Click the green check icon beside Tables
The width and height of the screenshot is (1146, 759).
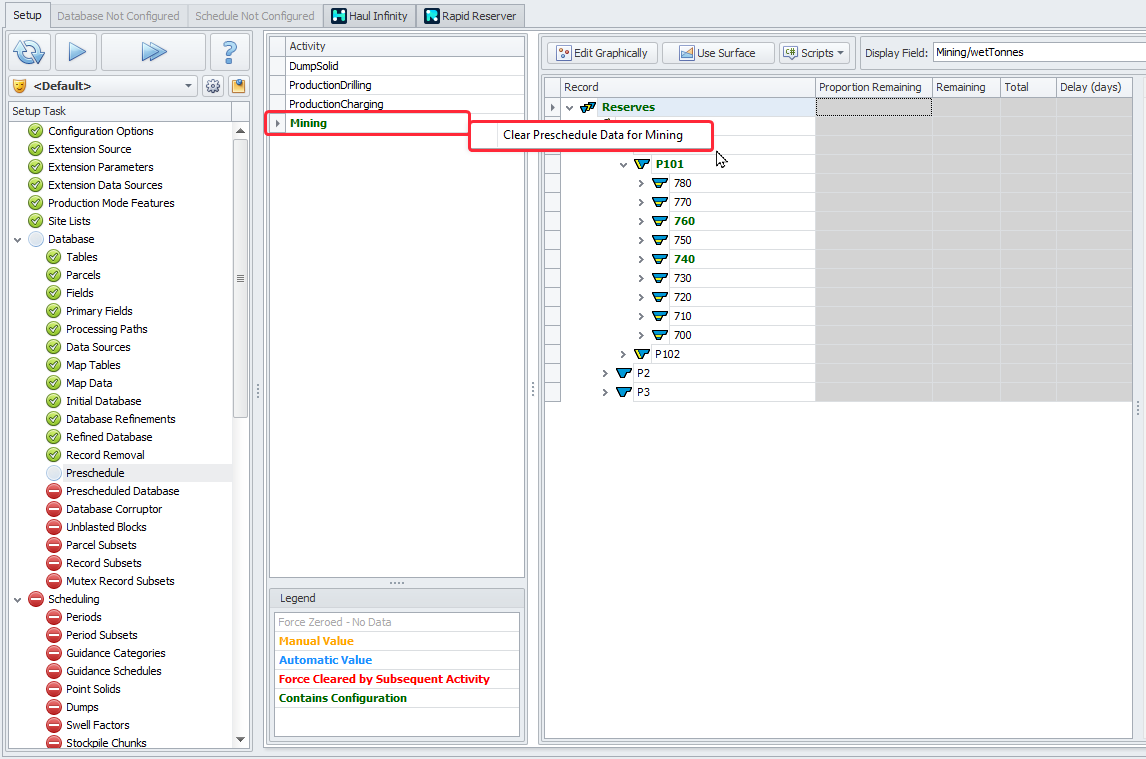click(54, 257)
